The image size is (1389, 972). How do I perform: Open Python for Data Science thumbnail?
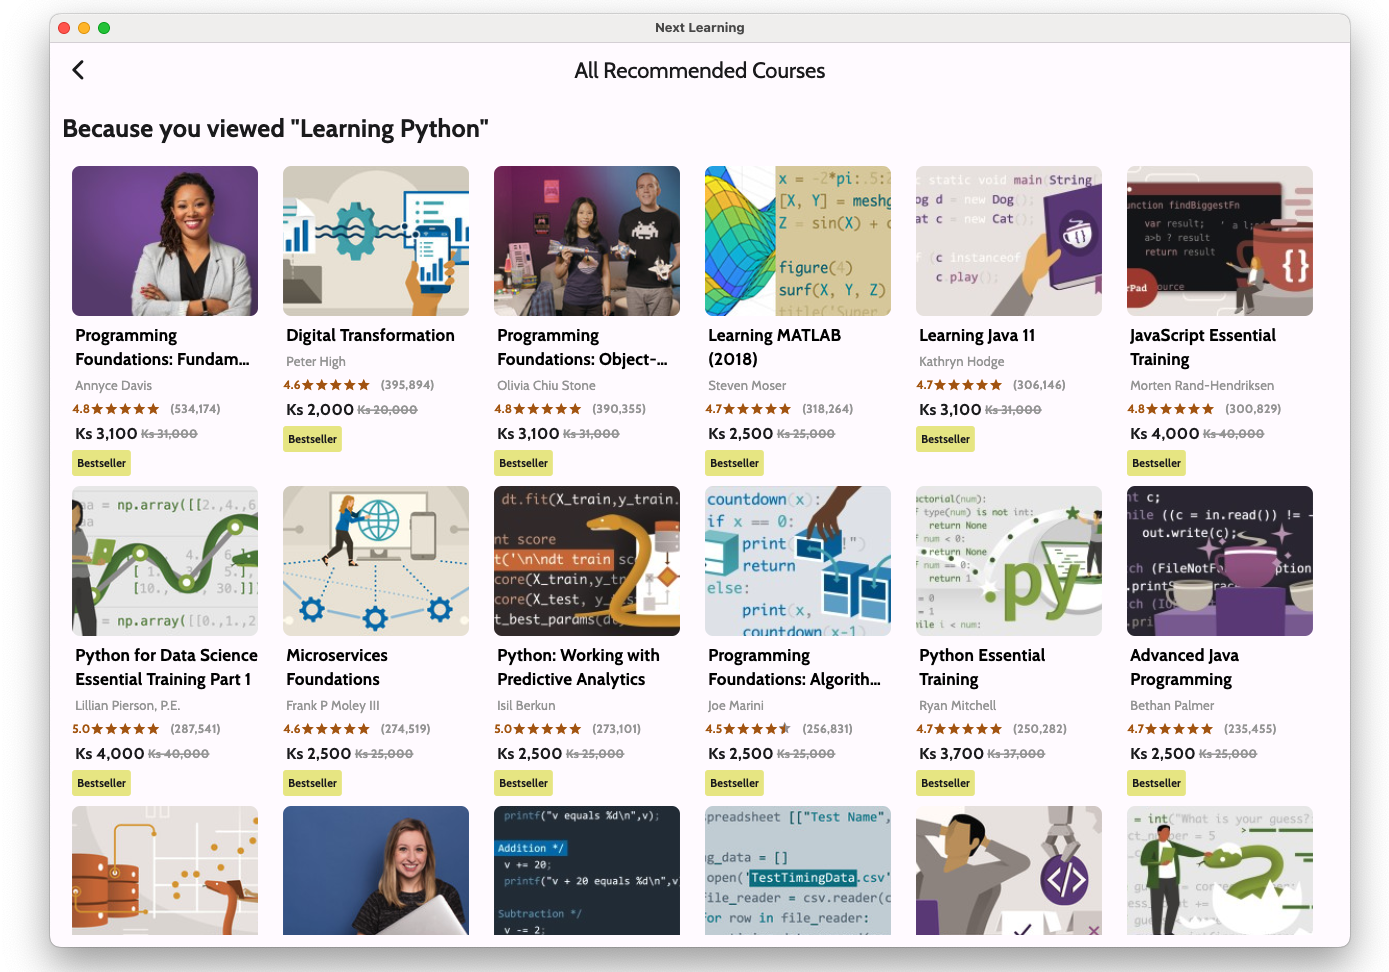[x=165, y=561]
